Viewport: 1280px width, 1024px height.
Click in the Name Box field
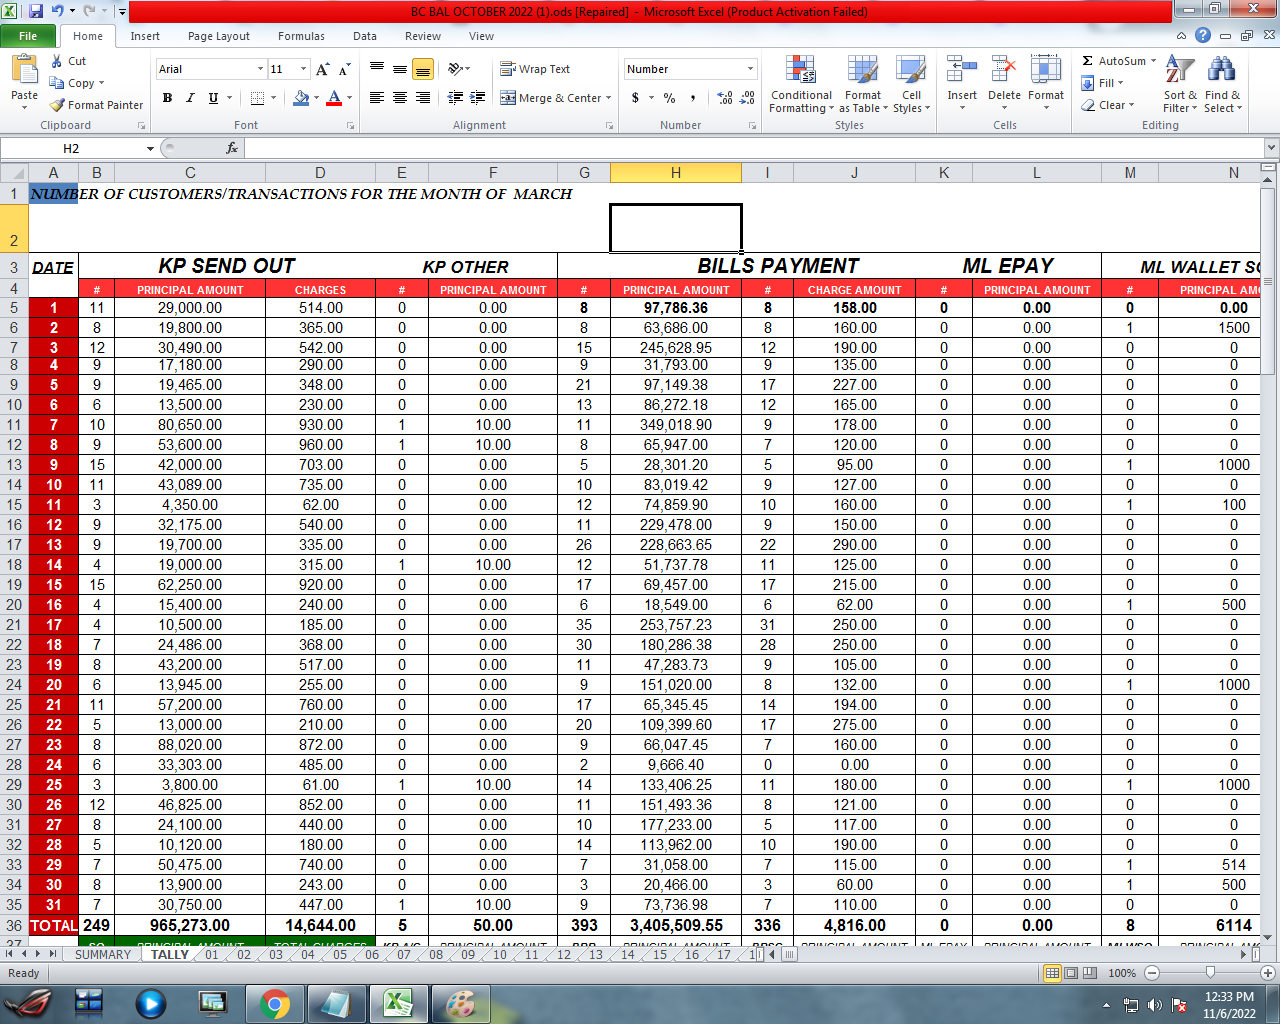click(71, 148)
